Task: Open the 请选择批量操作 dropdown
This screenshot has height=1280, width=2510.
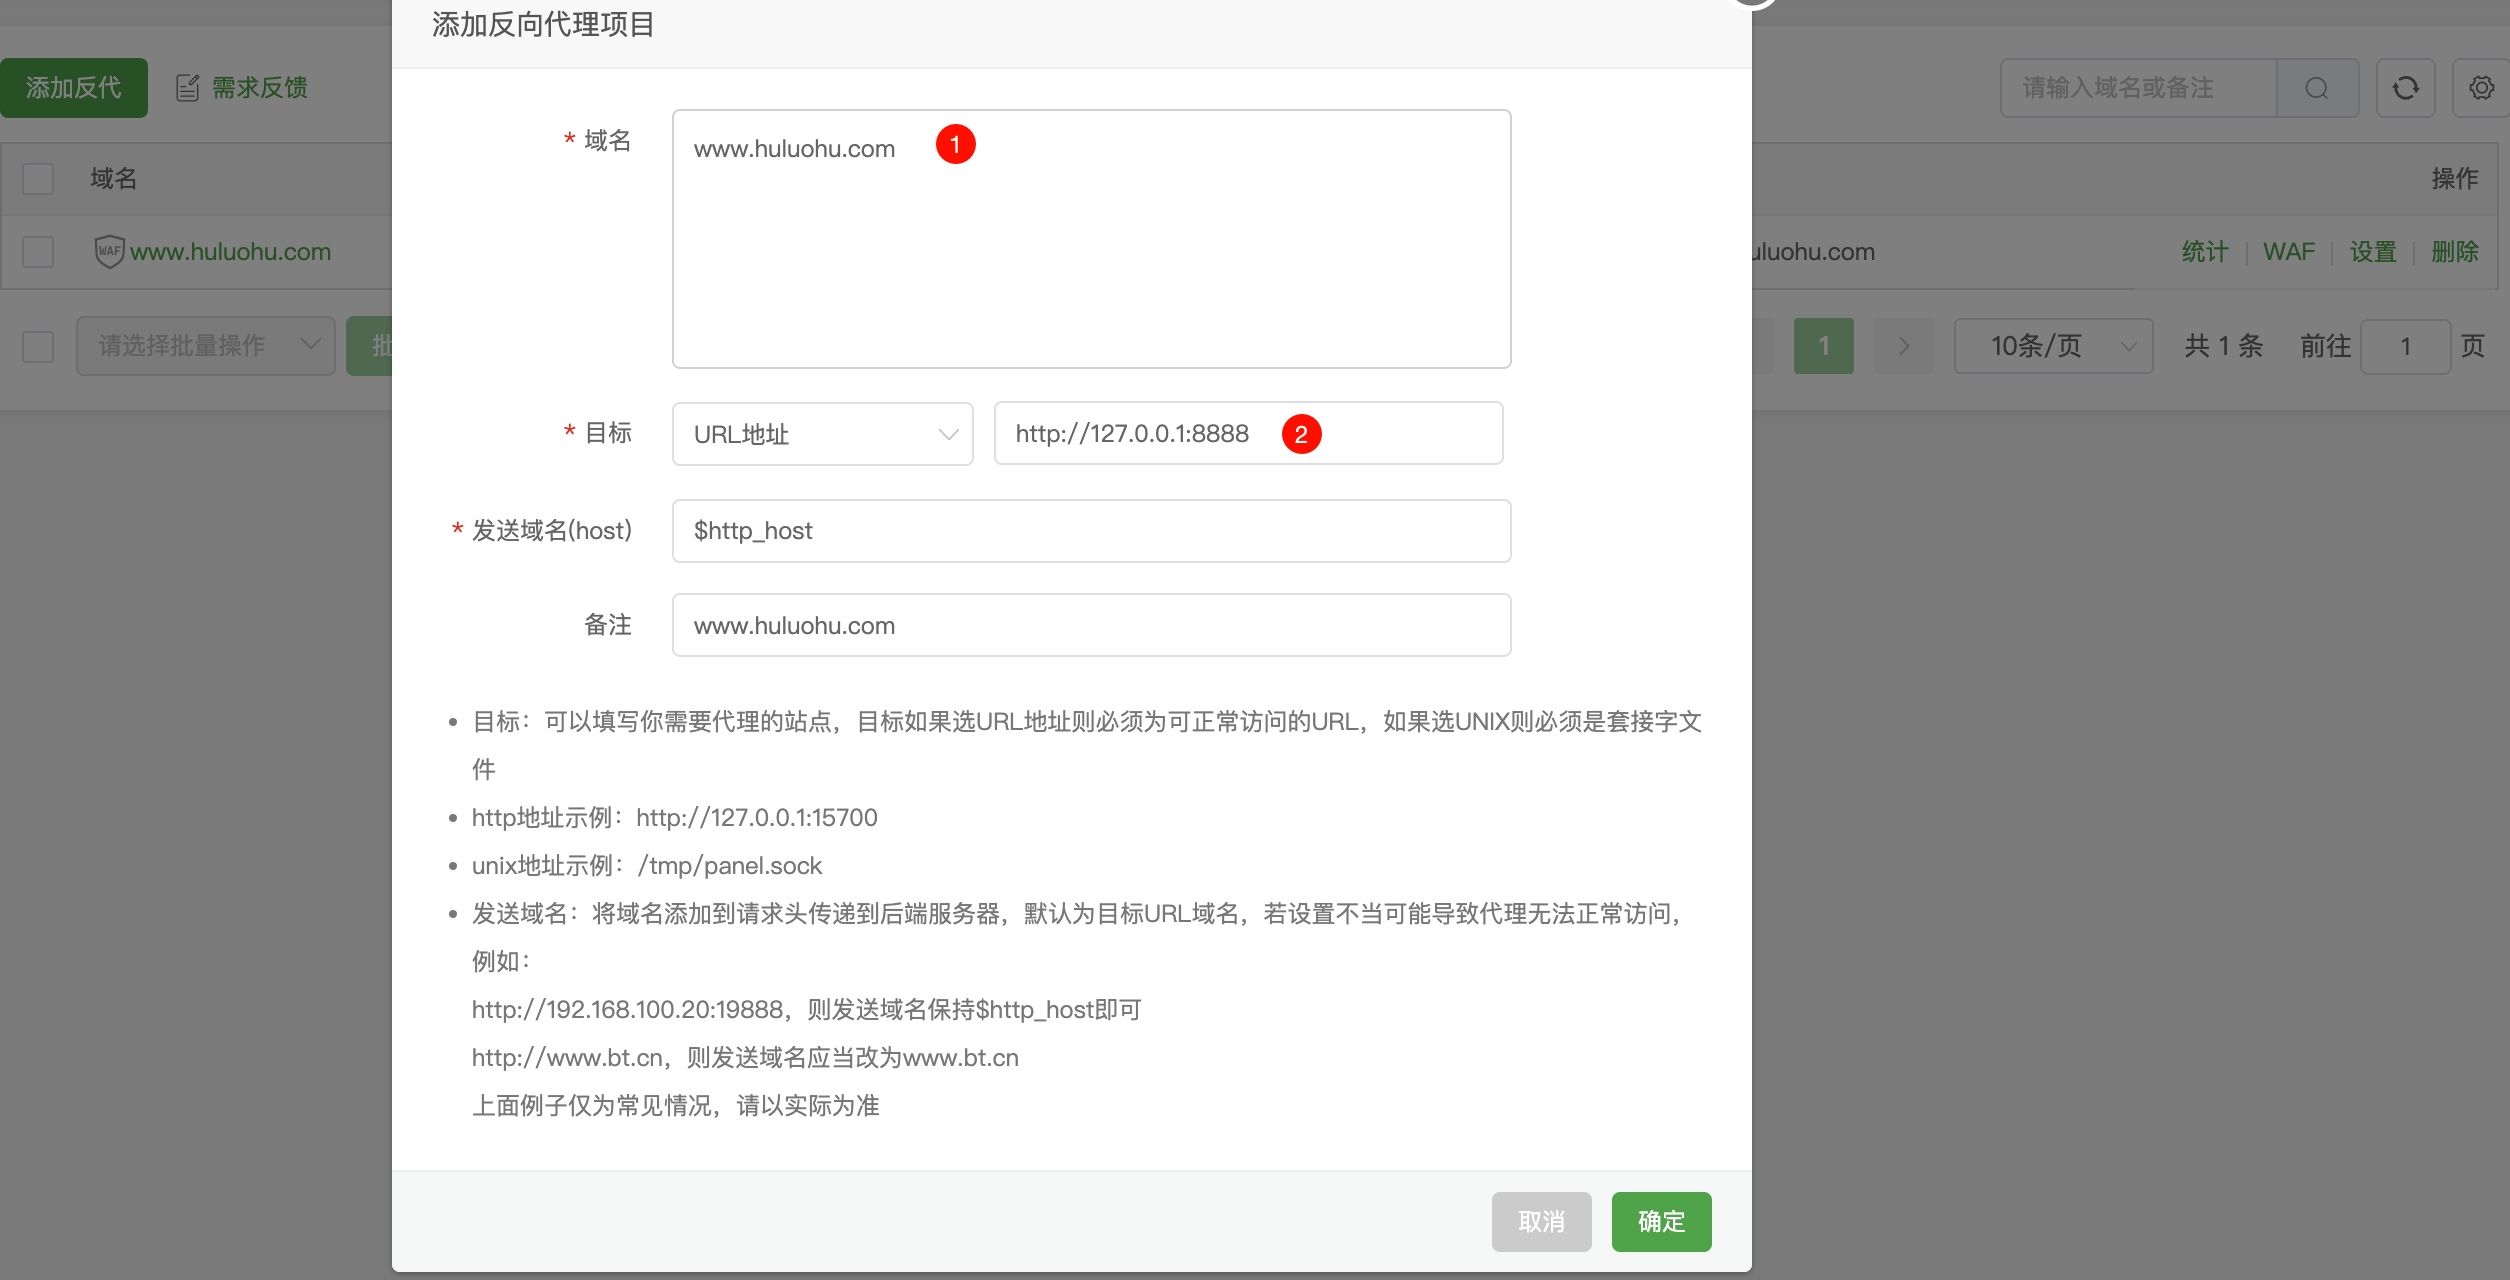Action: pyautogui.click(x=206, y=346)
